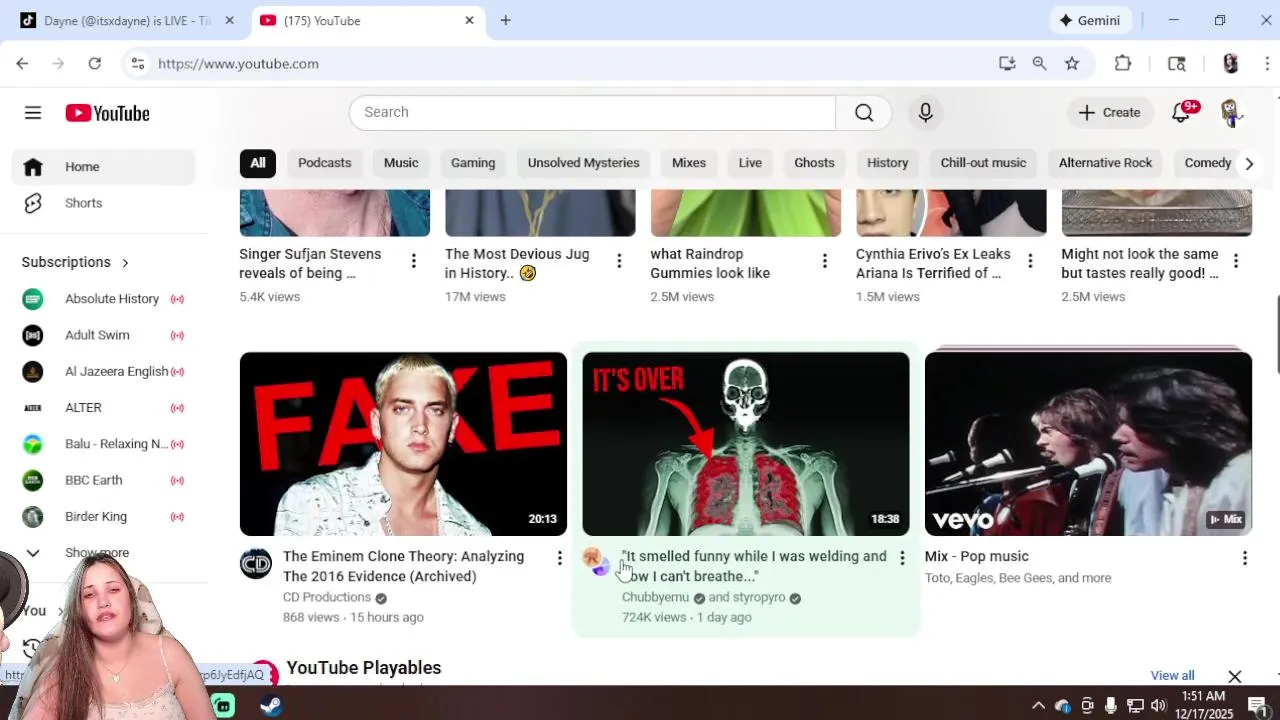The image size is (1280, 720).
Task: Select the Ghosts filter chip
Action: 814,163
